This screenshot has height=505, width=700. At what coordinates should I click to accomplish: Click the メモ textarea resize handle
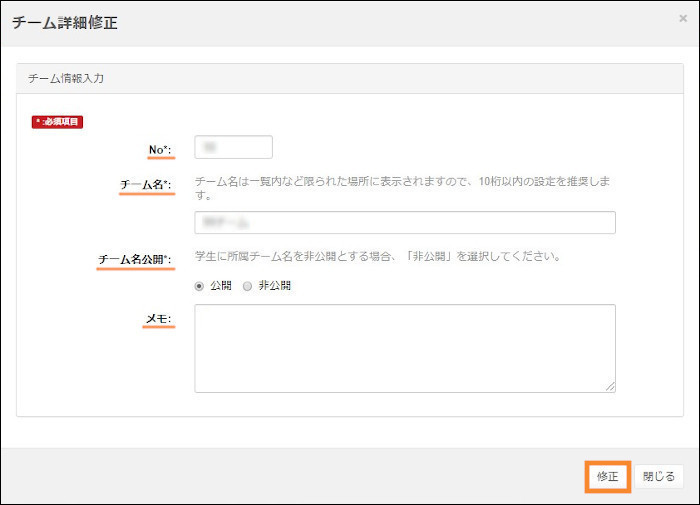click(610, 386)
